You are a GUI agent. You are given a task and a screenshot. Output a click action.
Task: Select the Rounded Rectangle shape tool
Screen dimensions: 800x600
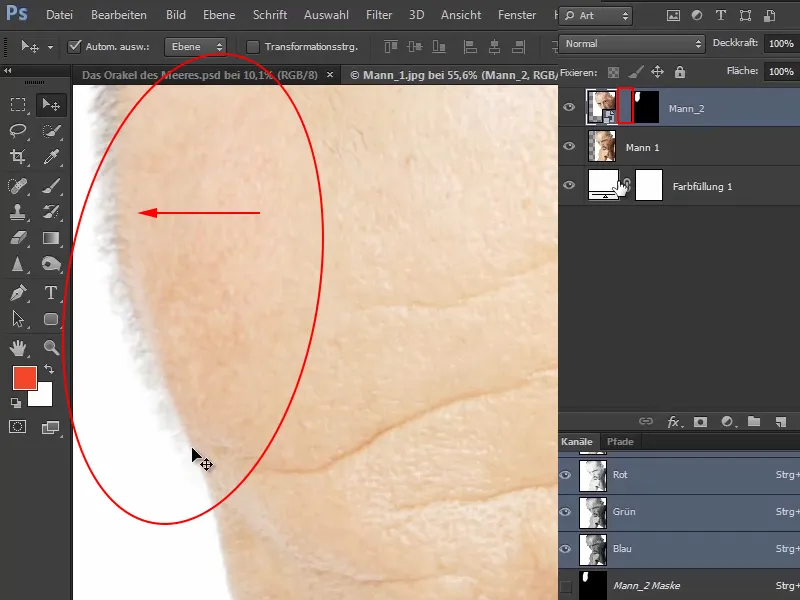[51, 319]
